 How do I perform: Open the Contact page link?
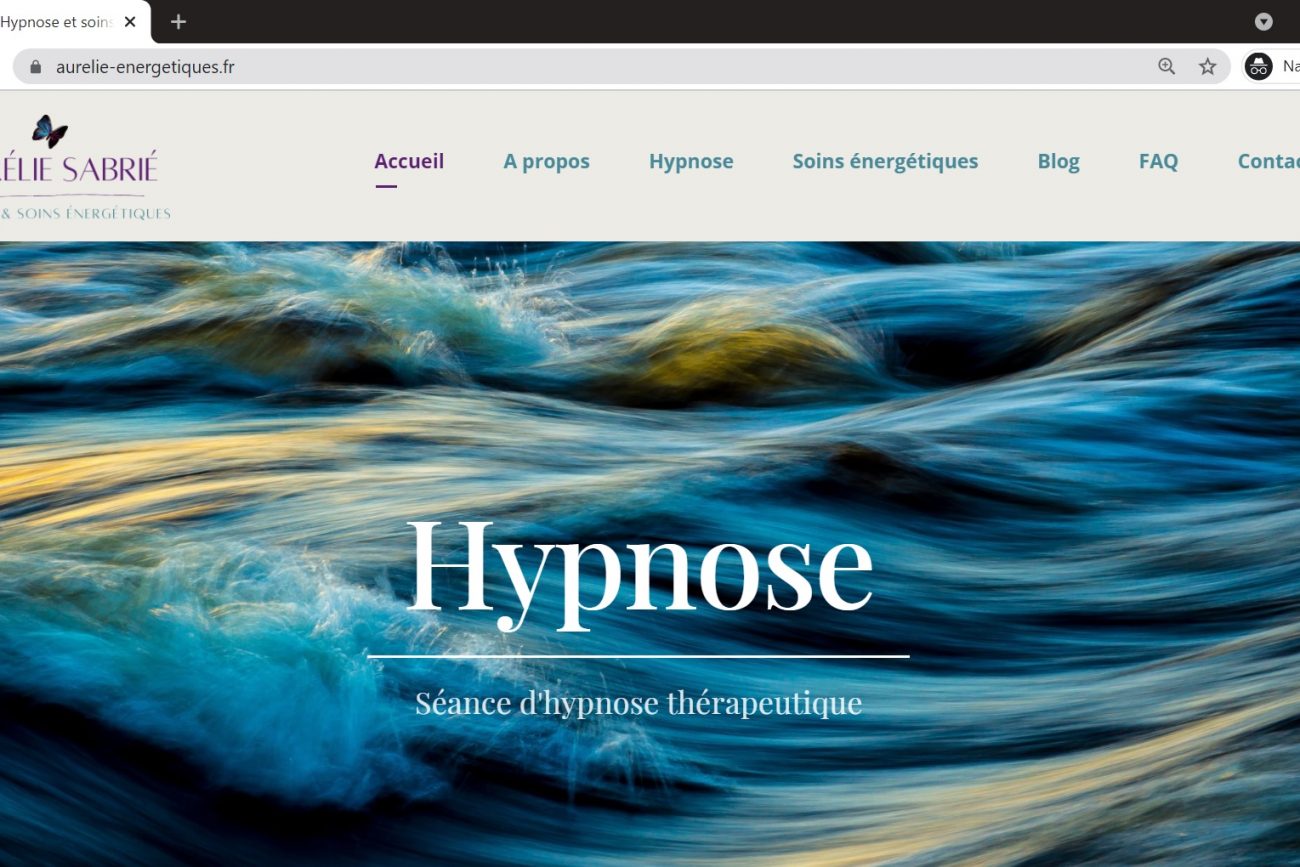click(1268, 161)
